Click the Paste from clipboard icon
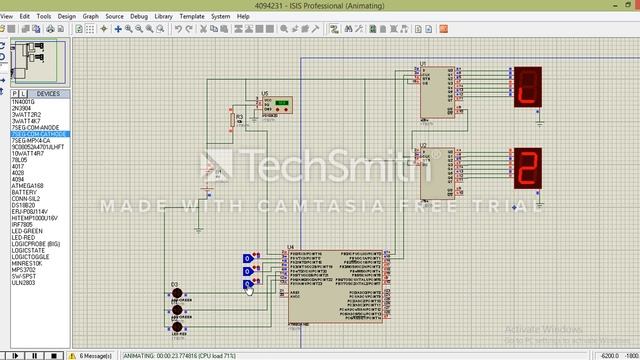Image resolution: width=640 pixels, height=360 pixels. tap(224, 29)
